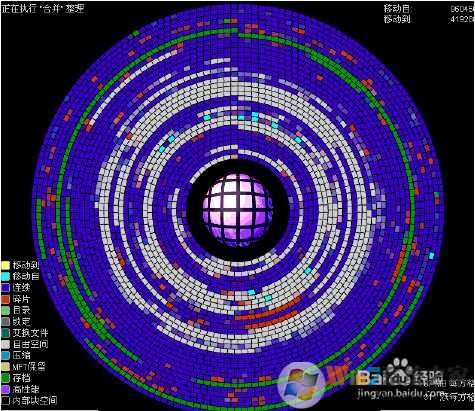475x411 pixels.
Task: Click the 正在执行 合并 整理 status text
Action: coord(43,9)
